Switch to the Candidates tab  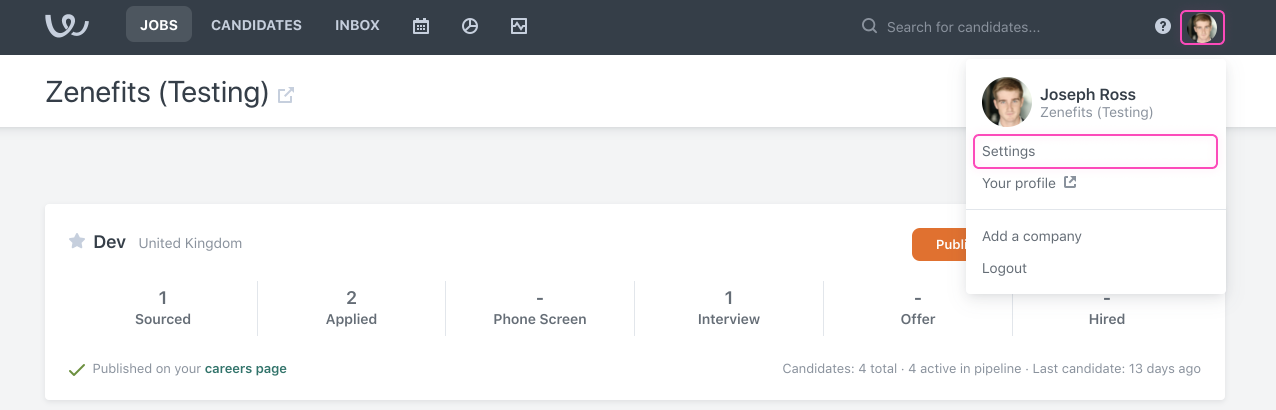pyautogui.click(x=256, y=26)
